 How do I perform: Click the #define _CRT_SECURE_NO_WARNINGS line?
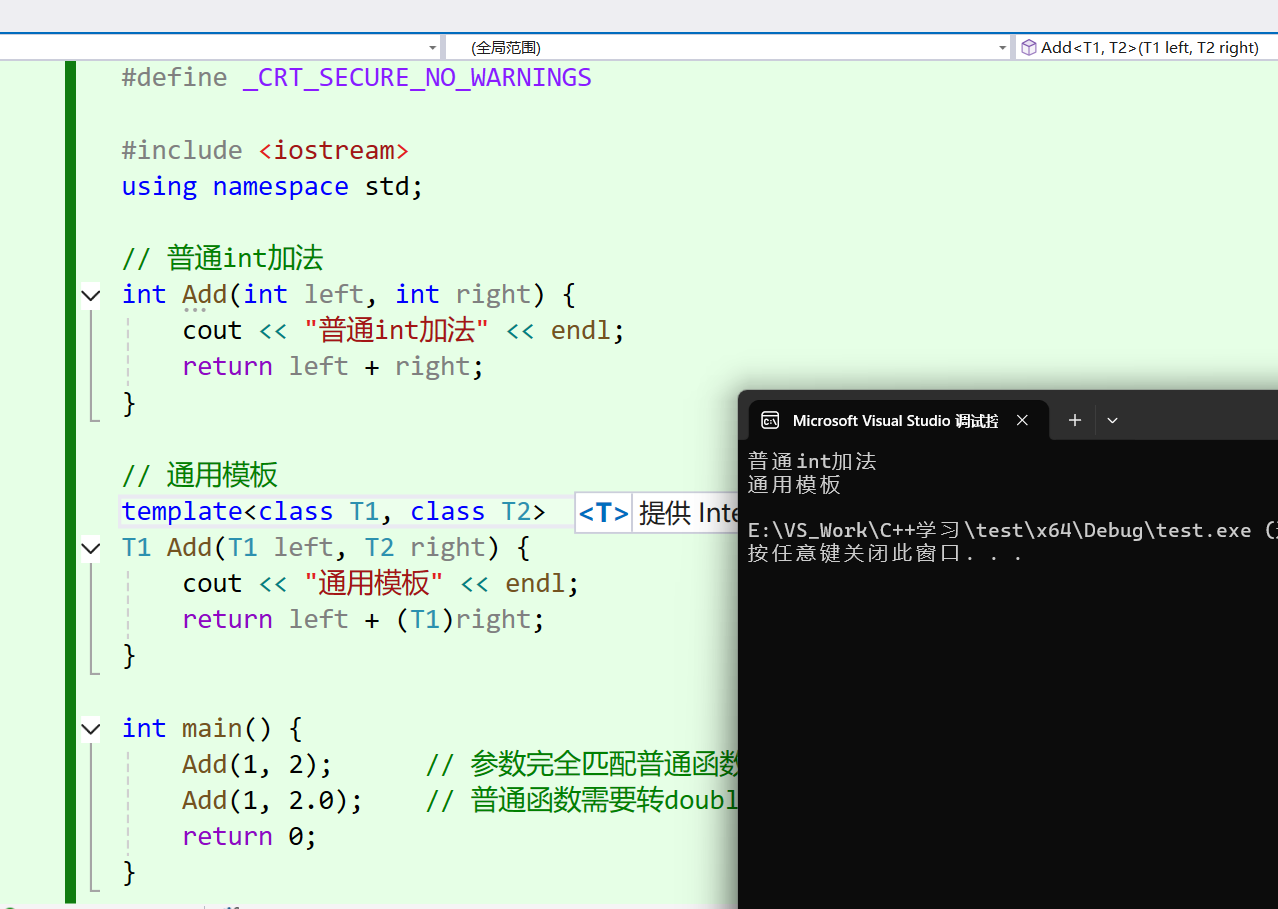[357, 78]
